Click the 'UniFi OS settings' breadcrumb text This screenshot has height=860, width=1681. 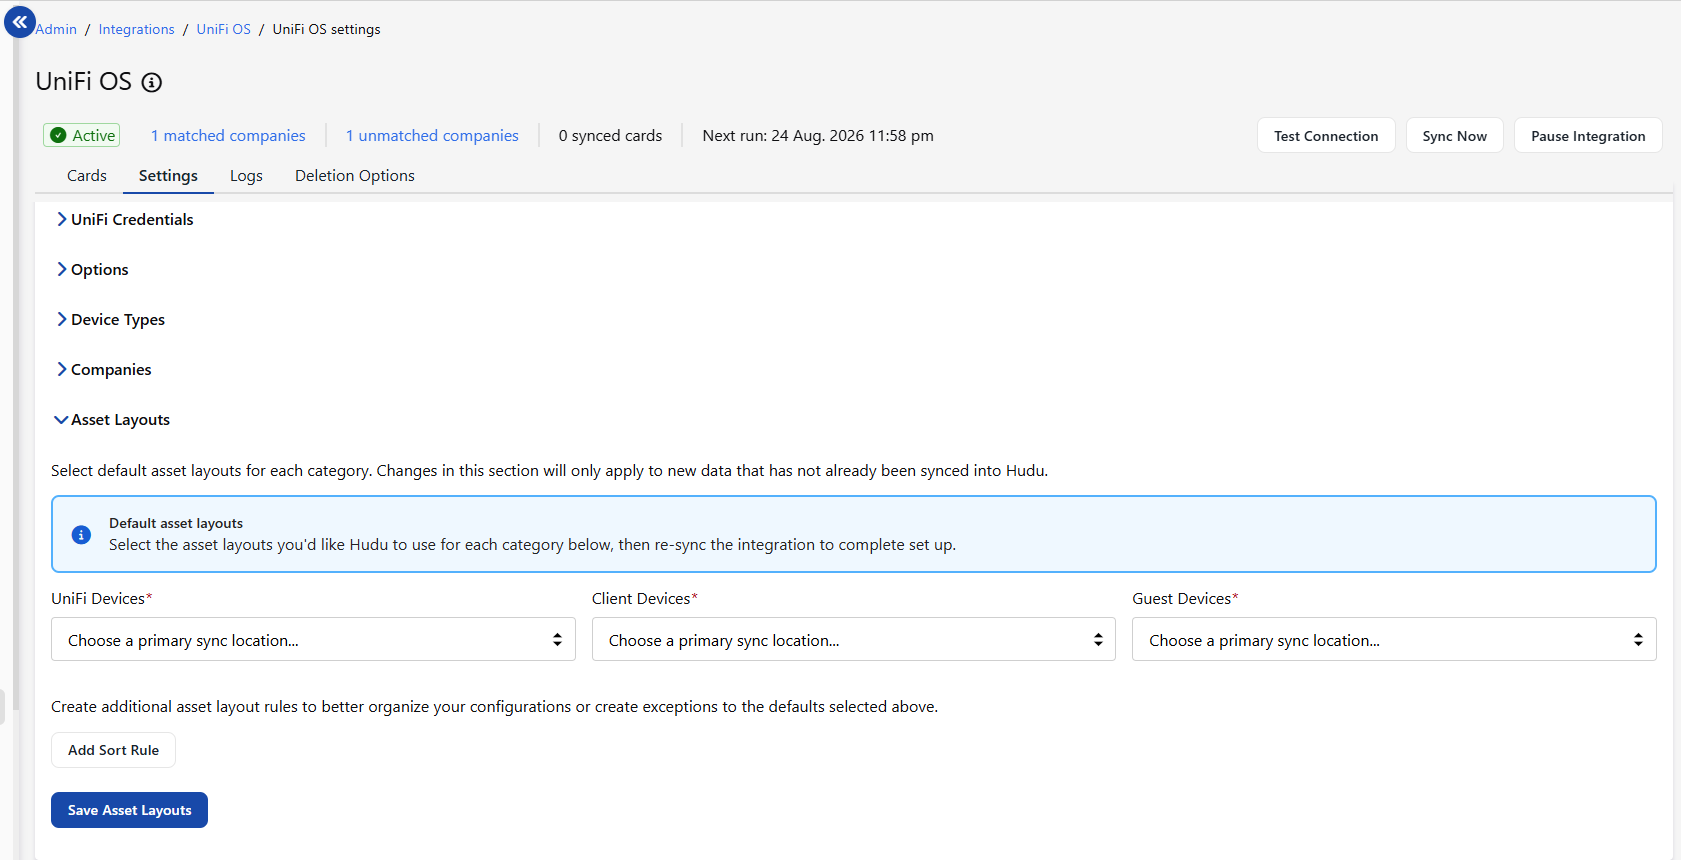click(x=327, y=30)
